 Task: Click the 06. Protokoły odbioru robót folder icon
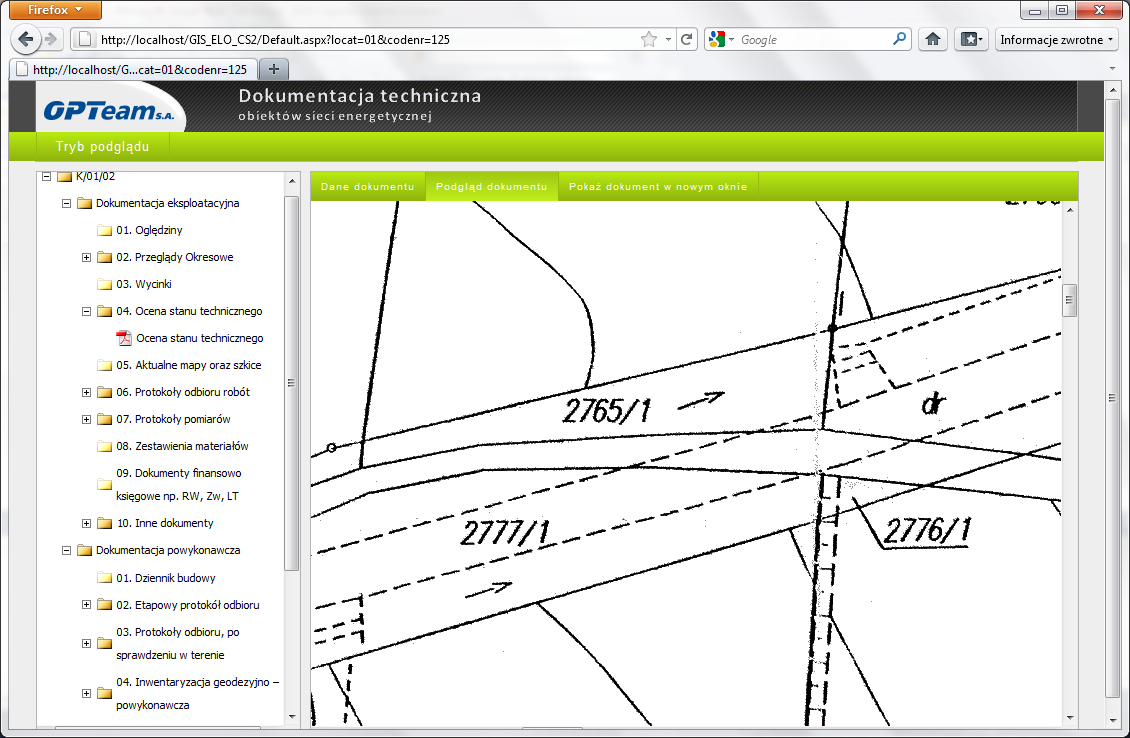(x=104, y=392)
